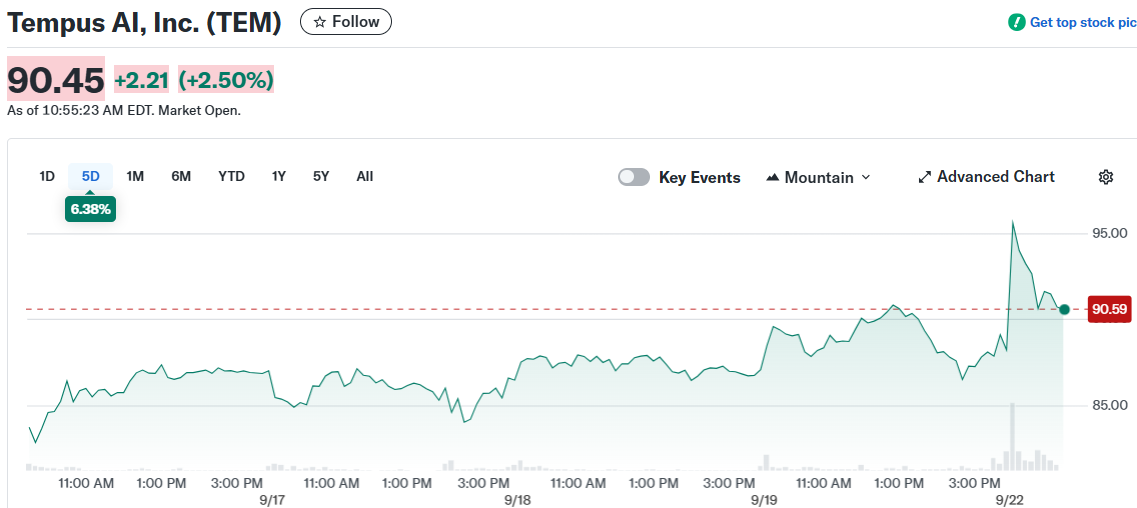Click the 90.45 current price
Image resolution: width=1137 pixels, height=508 pixels.
click(56, 79)
